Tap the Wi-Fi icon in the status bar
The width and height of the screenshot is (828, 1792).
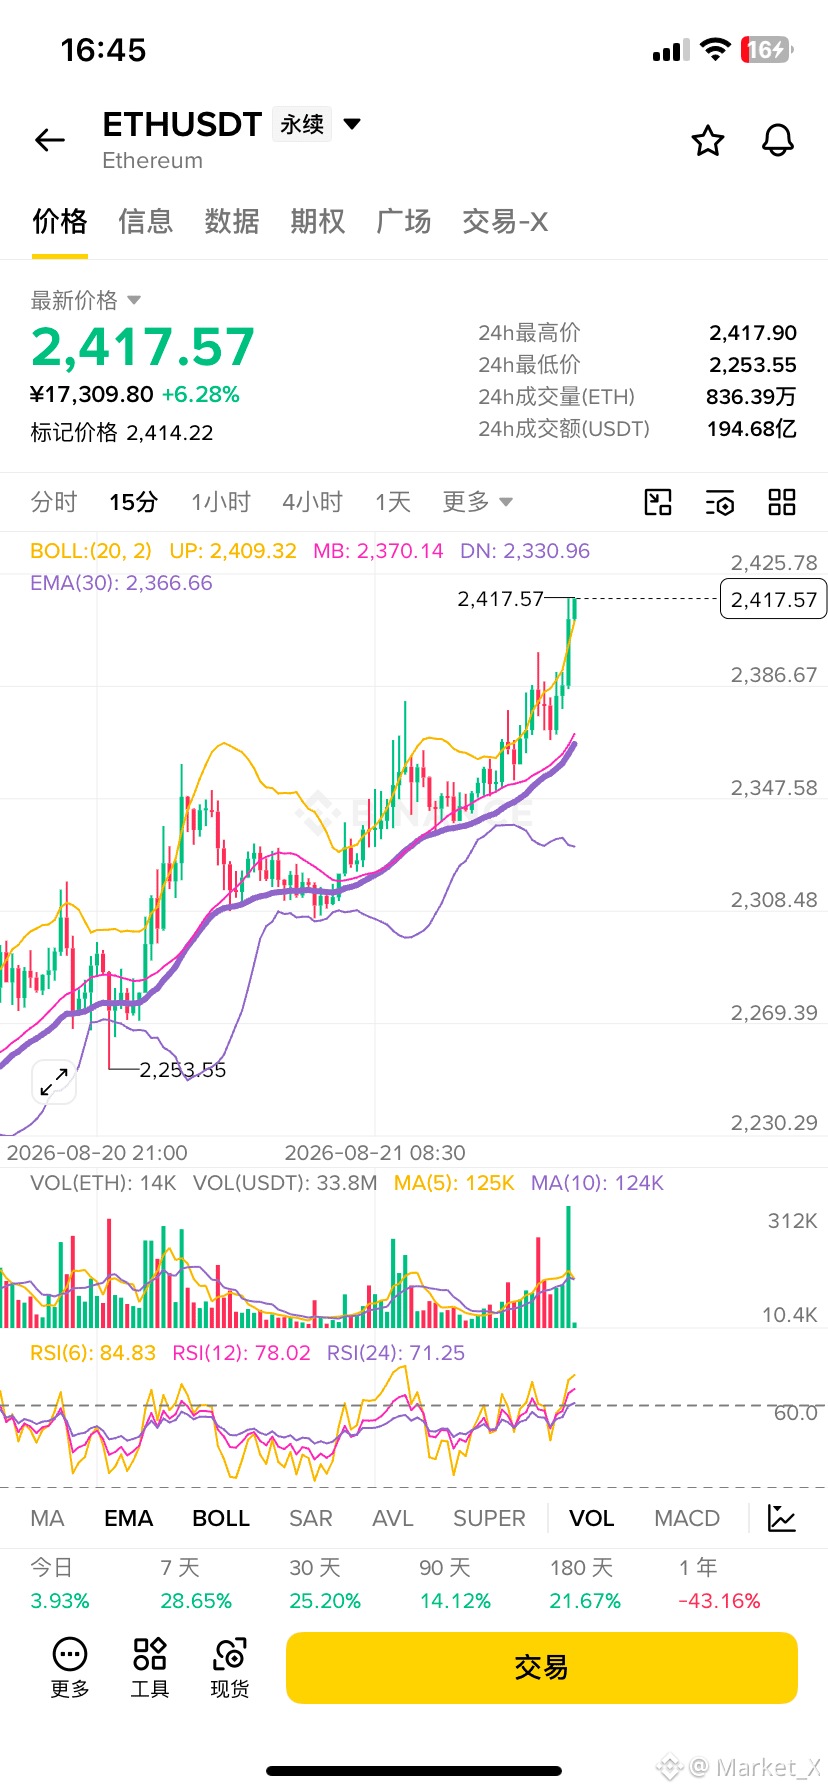(x=715, y=50)
